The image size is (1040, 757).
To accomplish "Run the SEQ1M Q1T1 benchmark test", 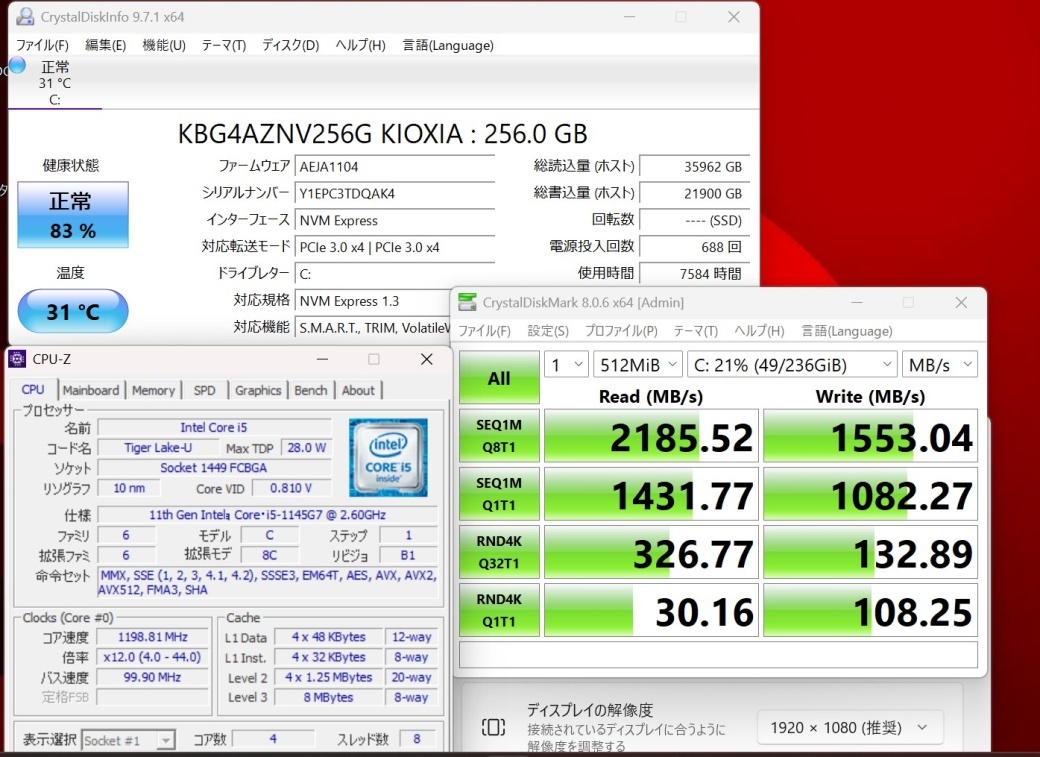I will pos(498,493).
